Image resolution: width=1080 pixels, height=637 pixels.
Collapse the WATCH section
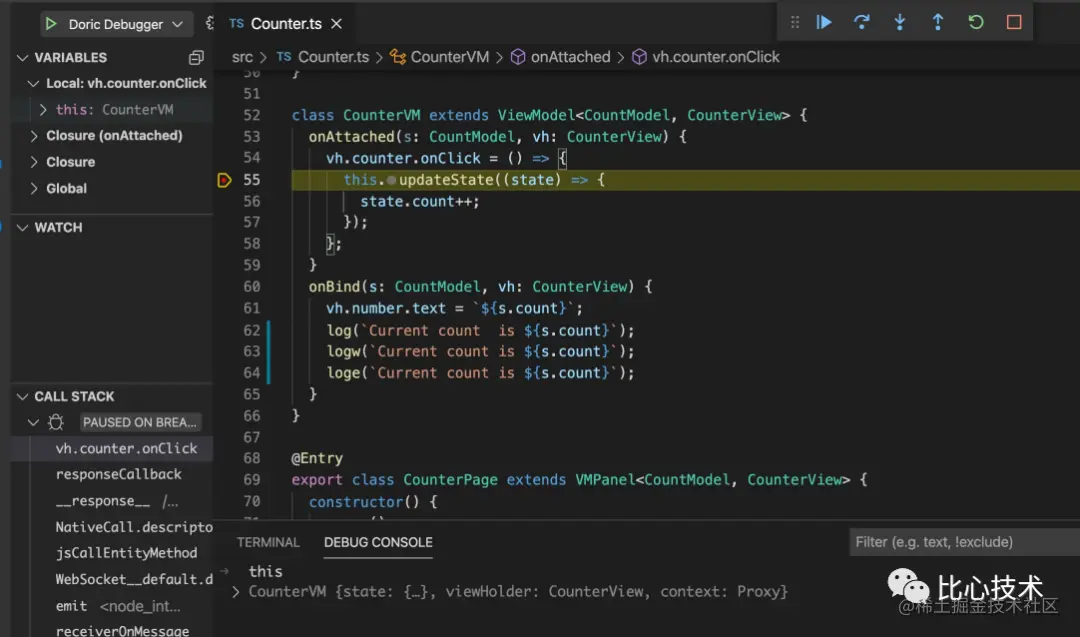[23, 227]
